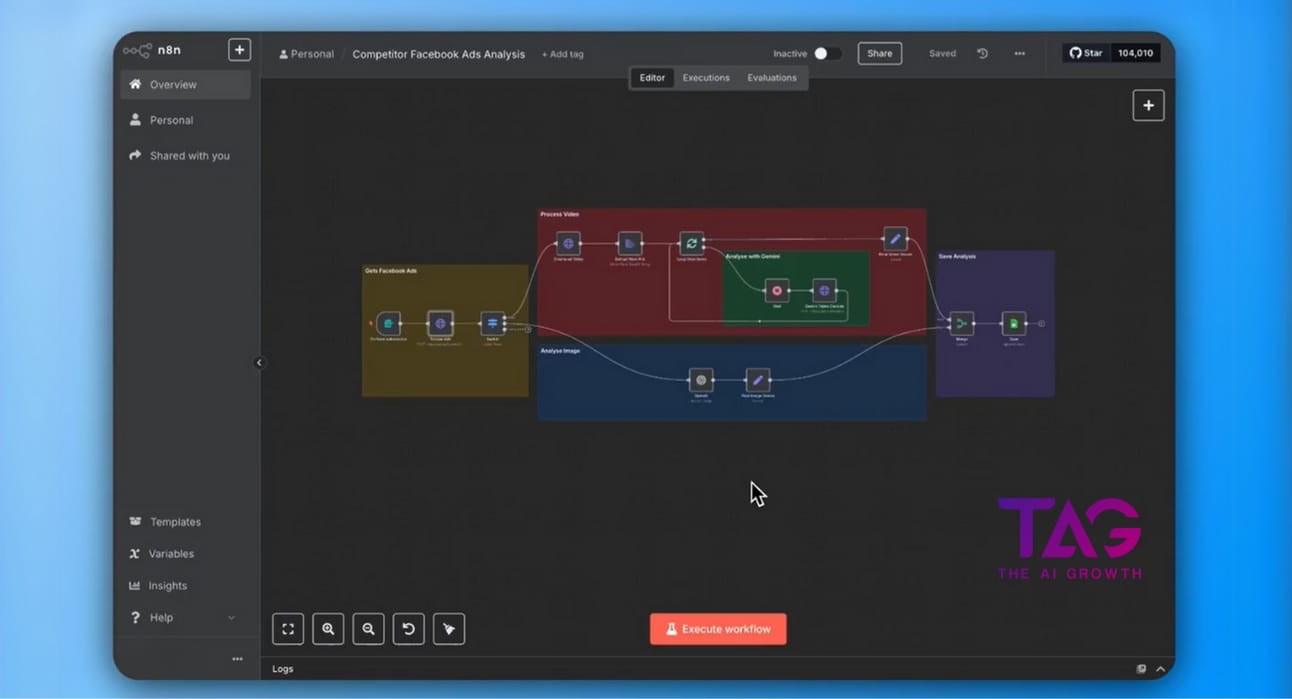The height and width of the screenshot is (699, 1292).
Task: Click Add tag next to the workflow name
Action: click(563, 54)
